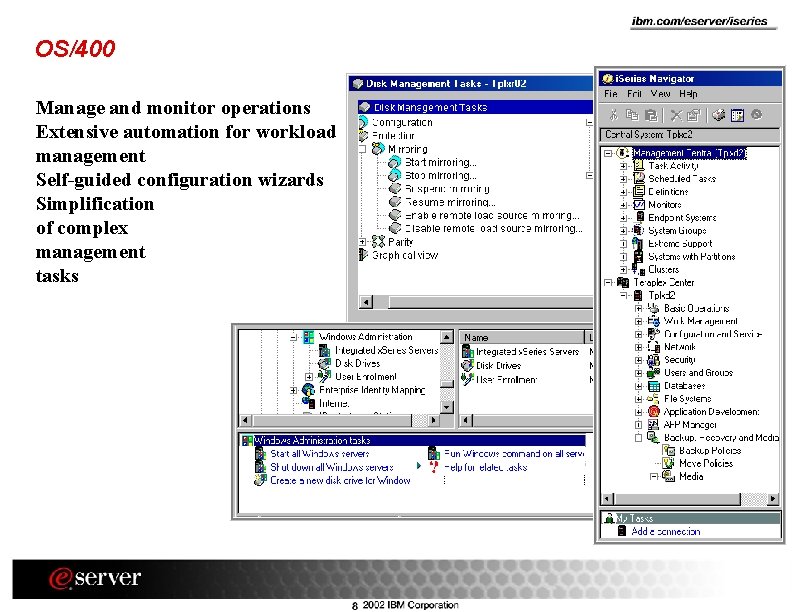Click 'Help for related tasks' link
The image size is (792, 612).
[486, 467]
